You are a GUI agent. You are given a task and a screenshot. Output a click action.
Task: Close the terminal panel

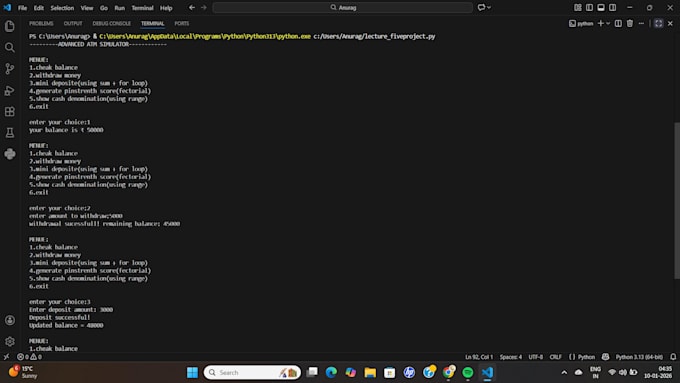coord(670,23)
